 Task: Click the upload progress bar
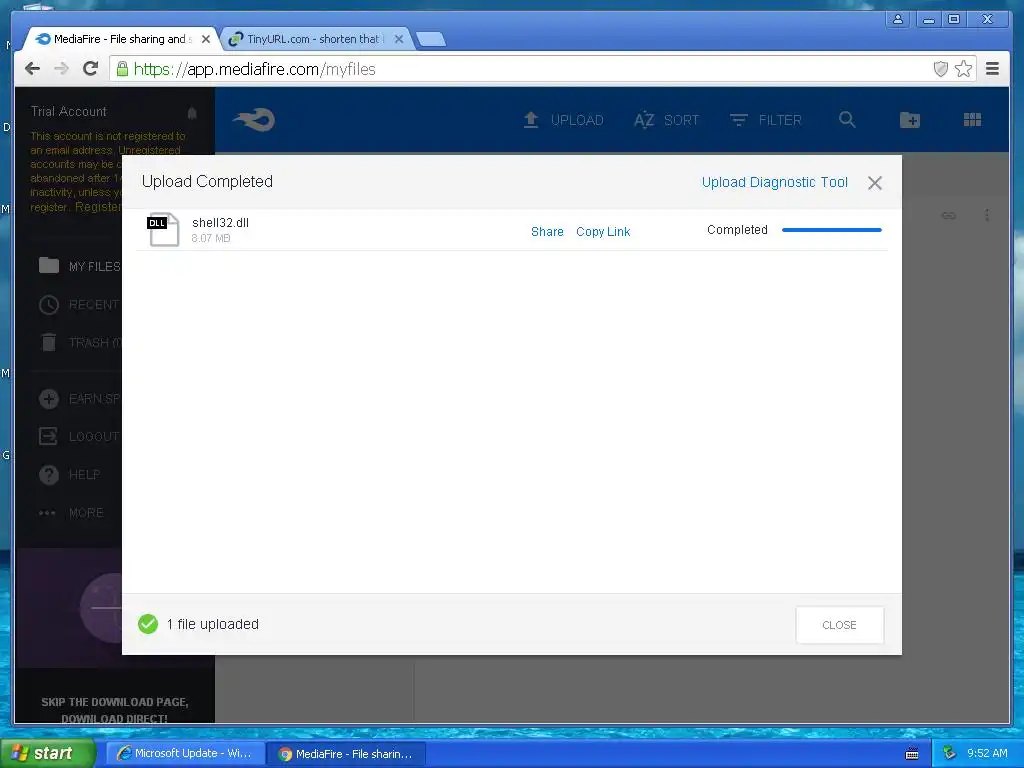[x=832, y=230]
